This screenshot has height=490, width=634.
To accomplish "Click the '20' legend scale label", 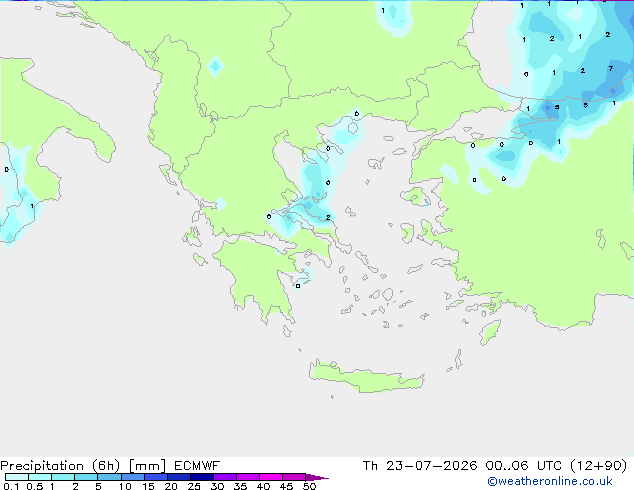I will tap(171, 486).
